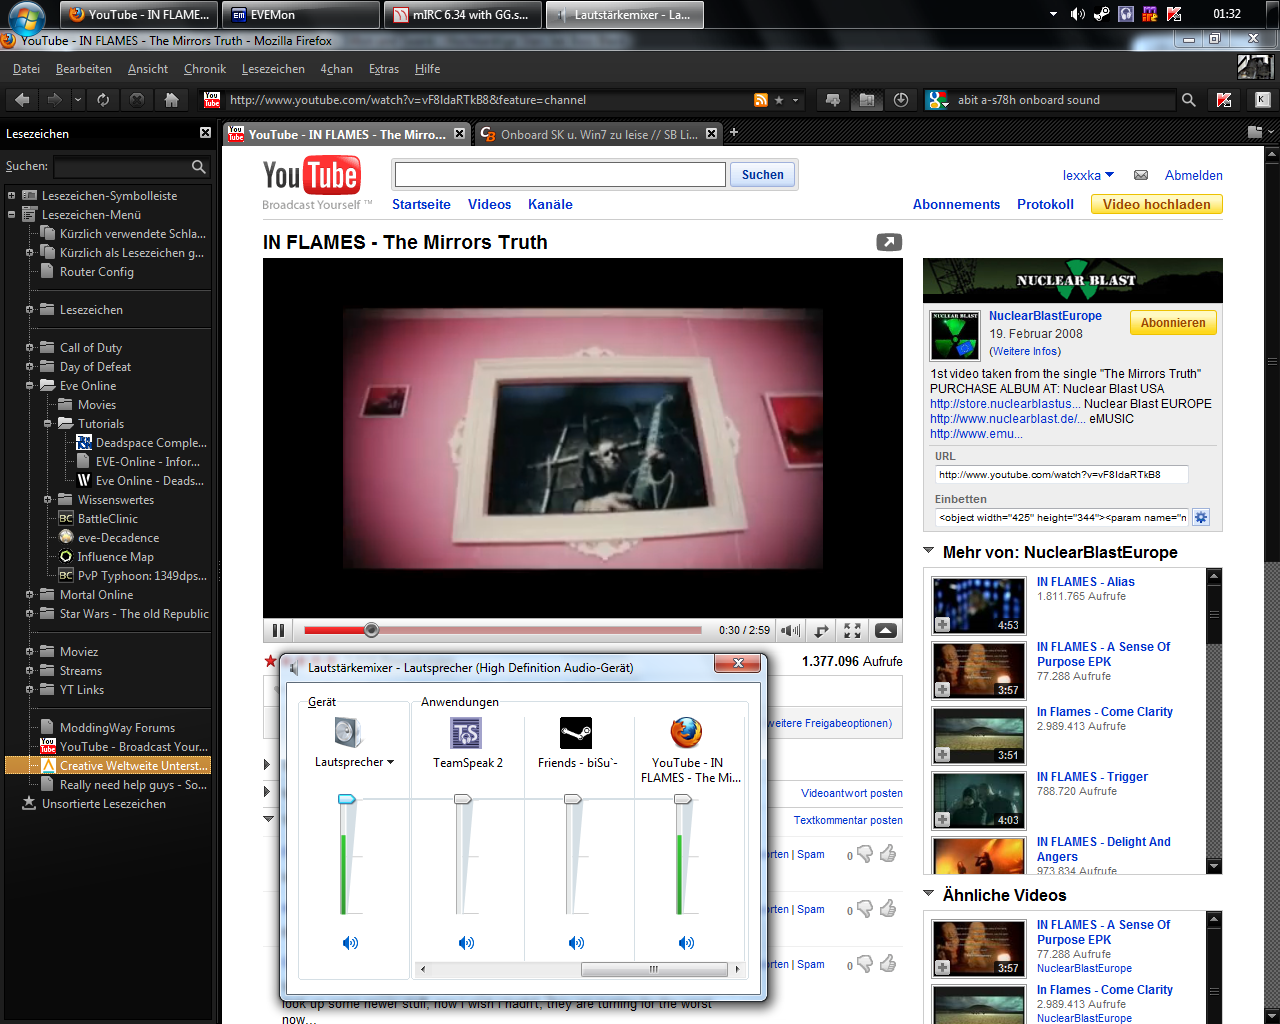Mute the YouTube Firefox entry in the mixer
Image resolution: width=1280 pixels, height=1024 pixels.
click(x=686, y=943)
